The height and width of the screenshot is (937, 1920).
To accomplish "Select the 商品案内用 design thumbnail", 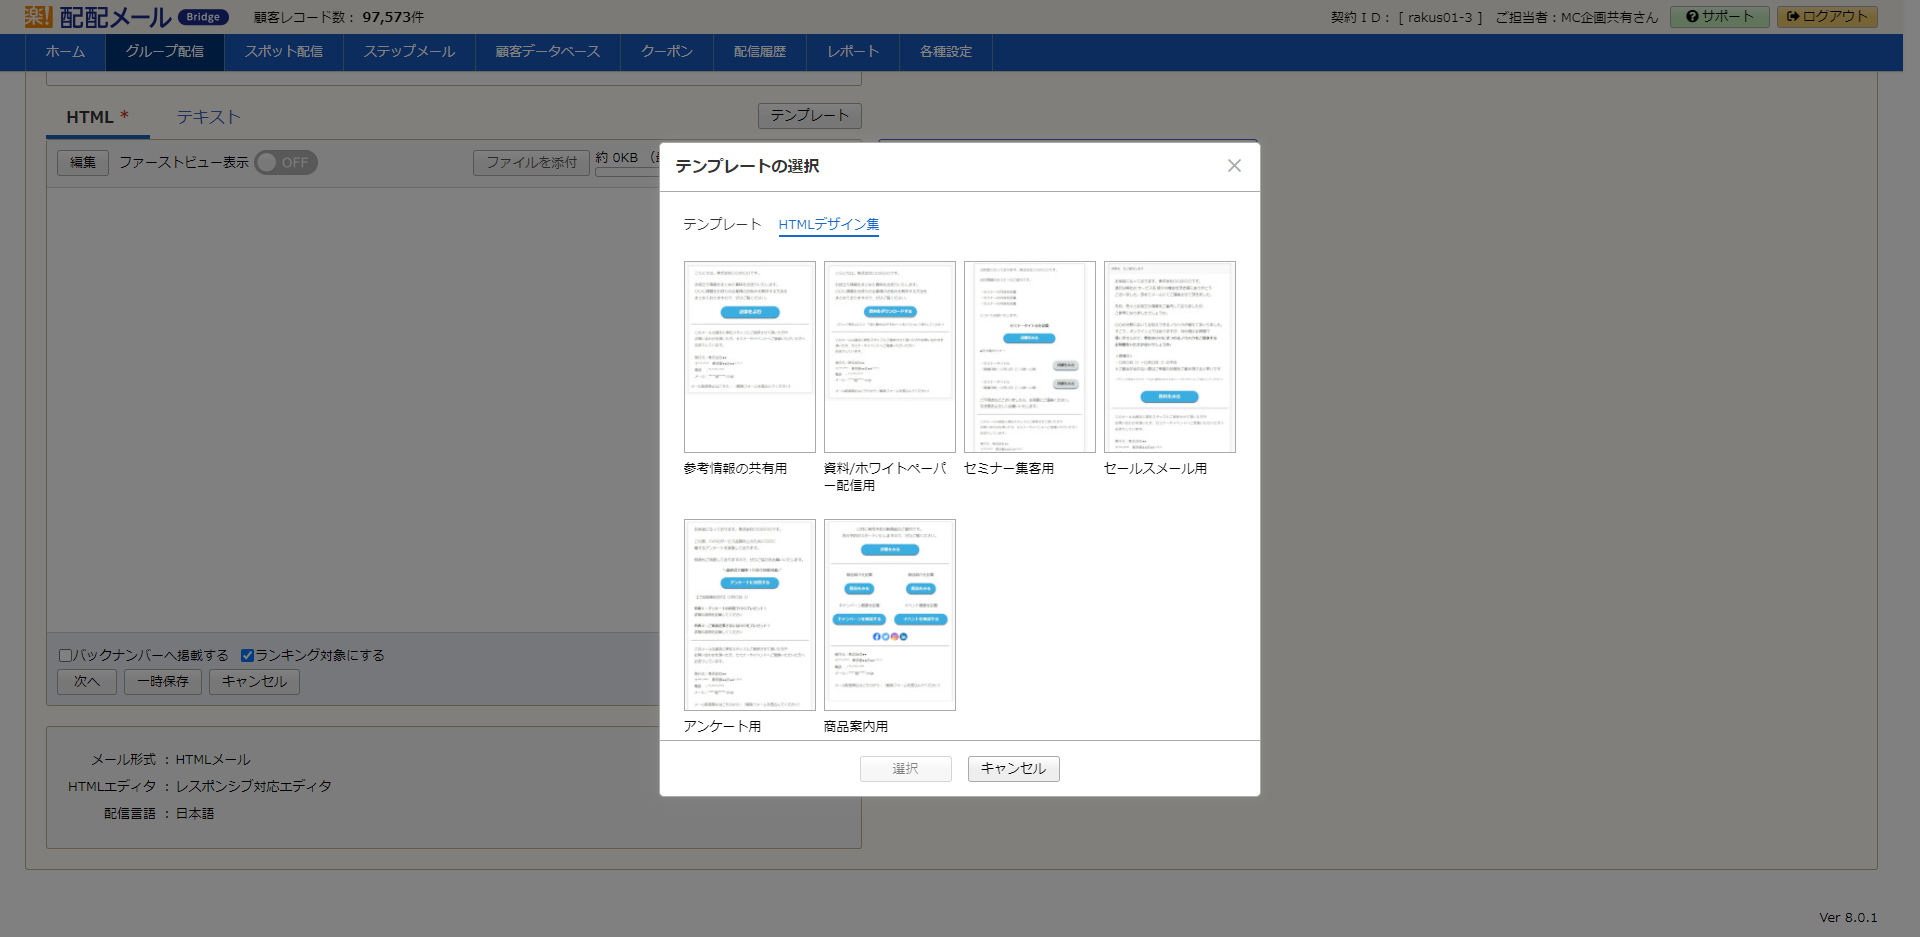I will pyautogui.click(x=889, y=614).
